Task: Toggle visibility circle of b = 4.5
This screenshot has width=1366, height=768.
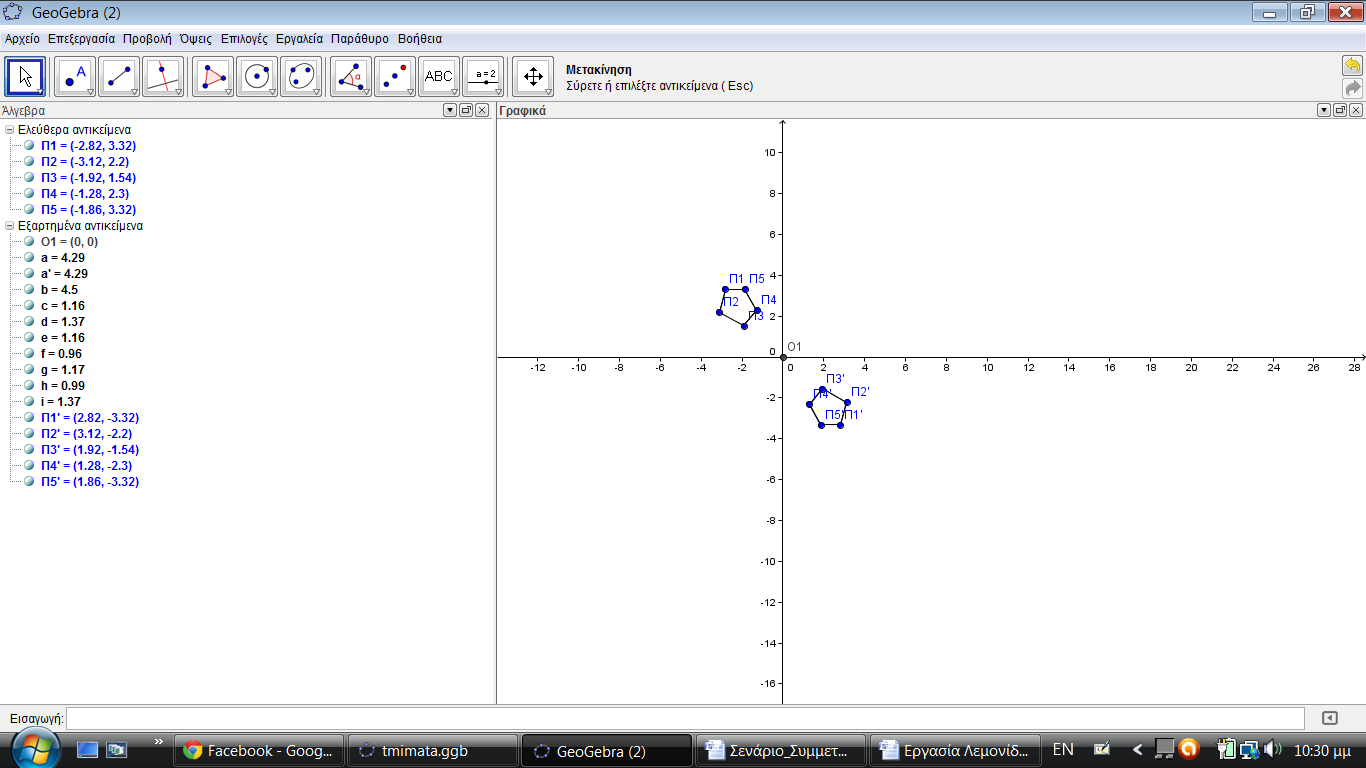Action: 29,289
